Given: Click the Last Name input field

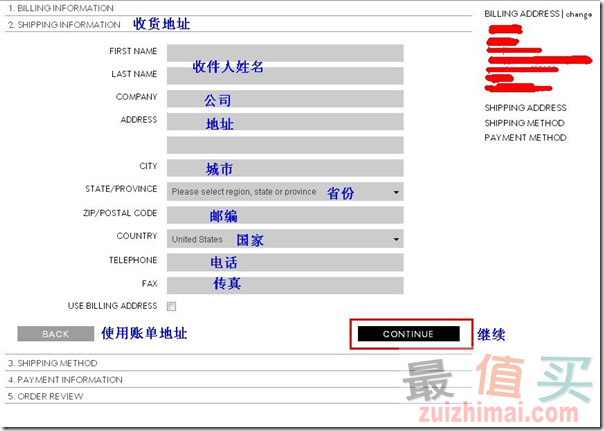Looking at the screenshot, I should [285, 75].
